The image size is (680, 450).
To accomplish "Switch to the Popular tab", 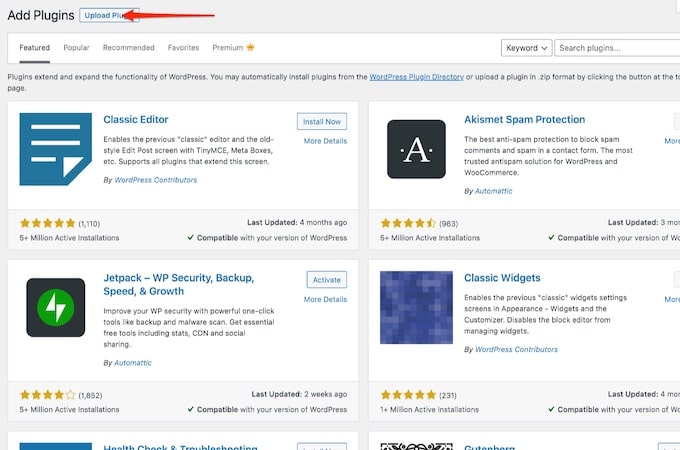I will (76, 48).
